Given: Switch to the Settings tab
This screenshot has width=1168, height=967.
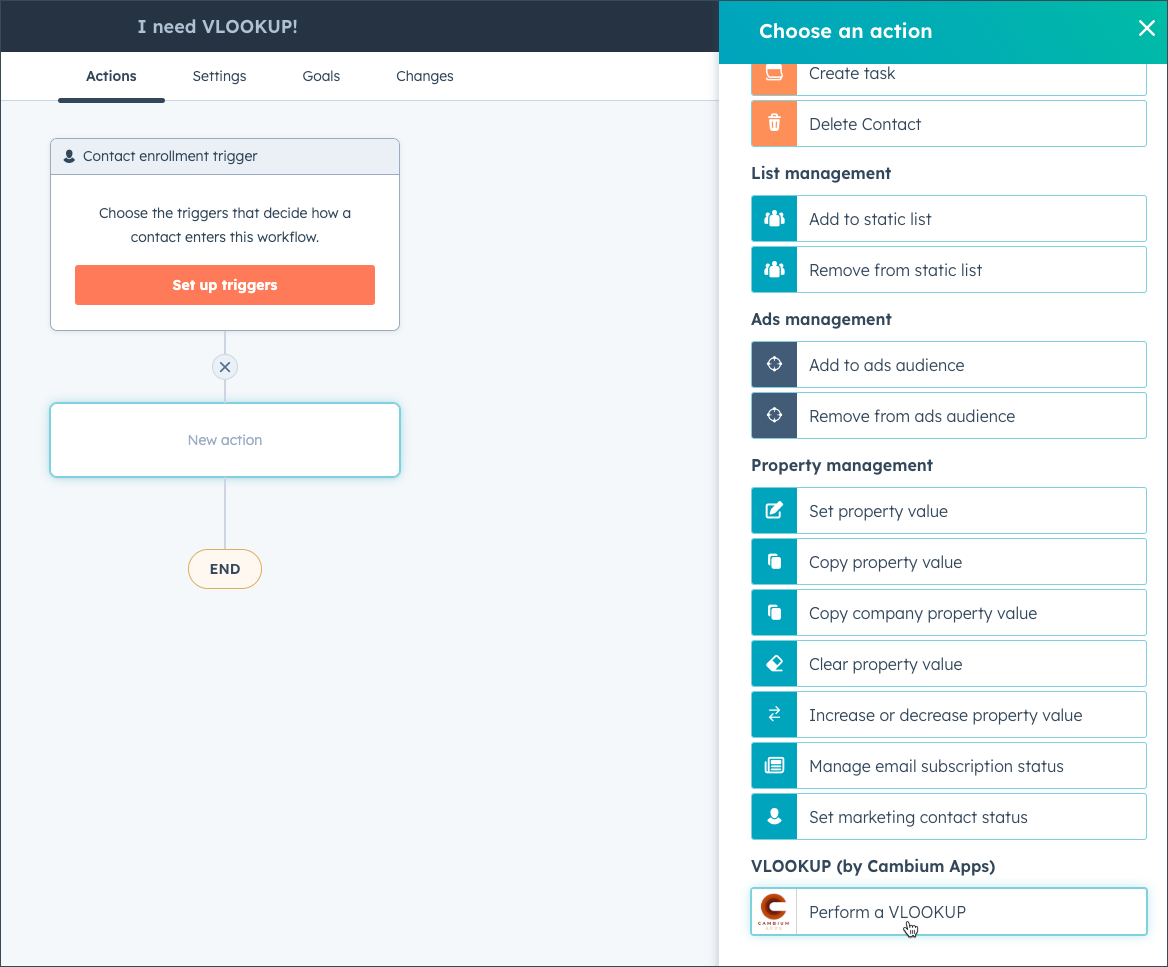Looking at the screenshot, I should [x=219, y=76].
